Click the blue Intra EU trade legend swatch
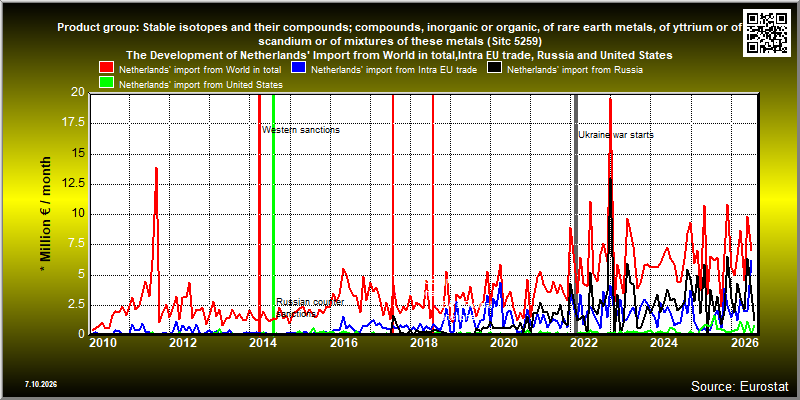 click(298, 69)
